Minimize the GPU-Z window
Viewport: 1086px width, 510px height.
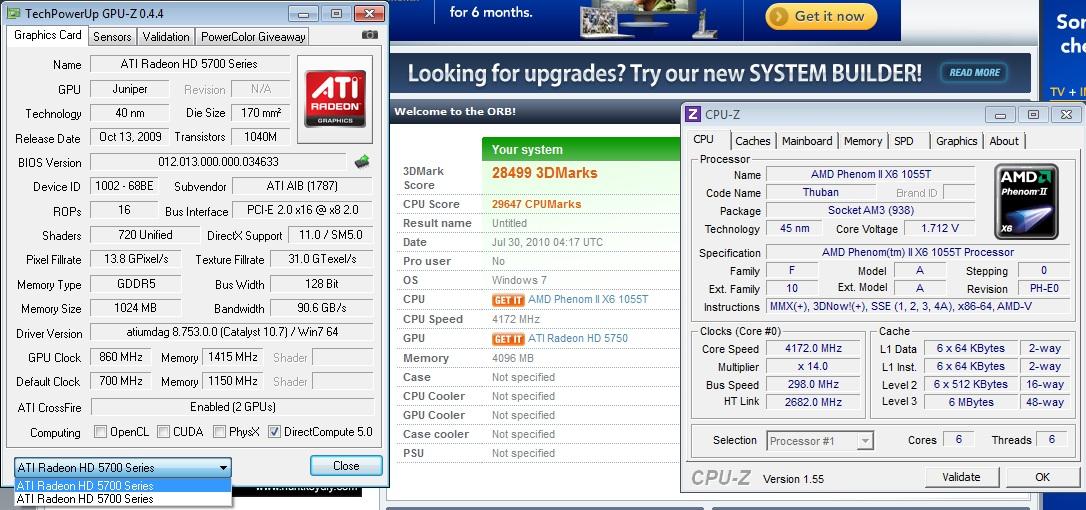303,13
